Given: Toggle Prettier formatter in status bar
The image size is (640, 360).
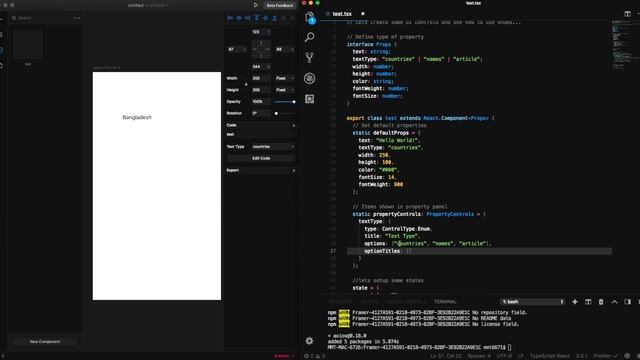Looking at the screenshot, I should coord(606,356).
